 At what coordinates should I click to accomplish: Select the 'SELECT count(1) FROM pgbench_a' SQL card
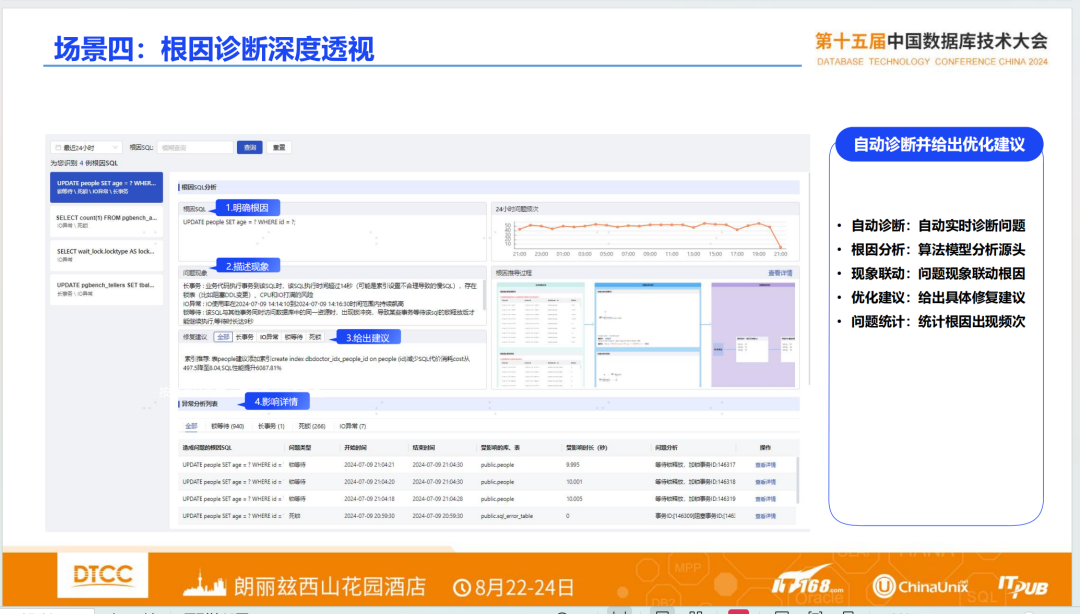tap(106, 221)
